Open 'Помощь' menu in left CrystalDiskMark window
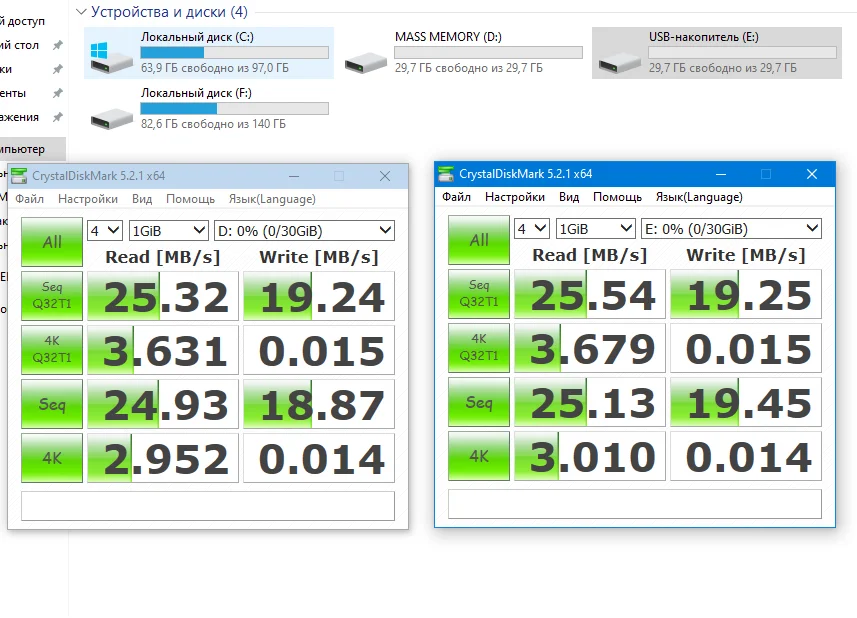The width and height of the screenshot is (857, 618). [x=191, y=199]
